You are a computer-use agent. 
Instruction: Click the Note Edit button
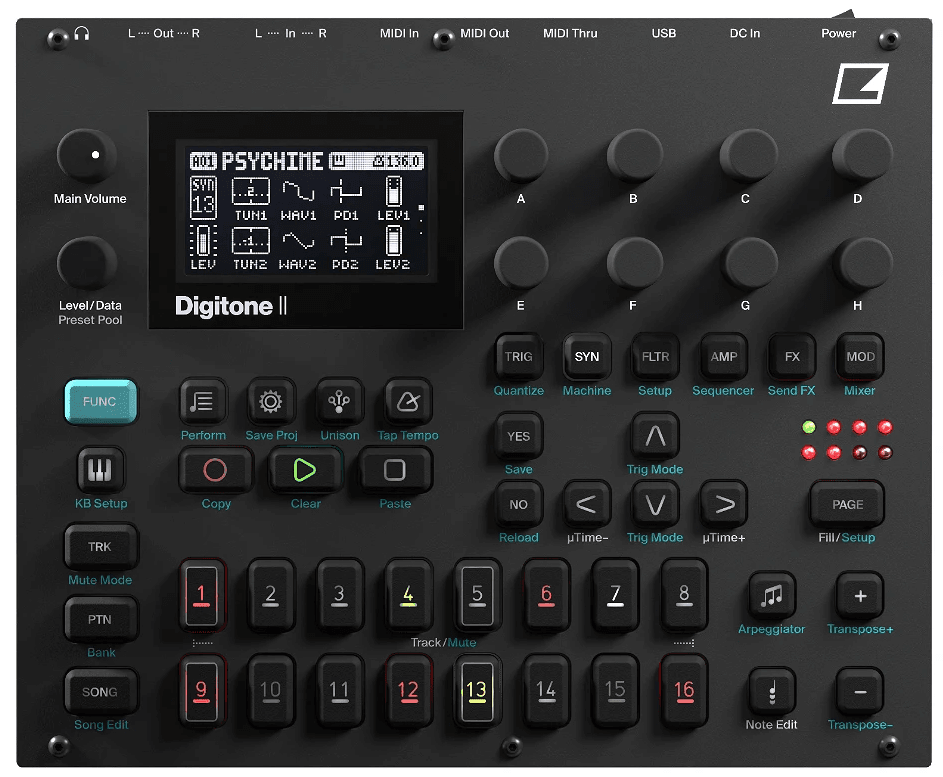[772, 692]
